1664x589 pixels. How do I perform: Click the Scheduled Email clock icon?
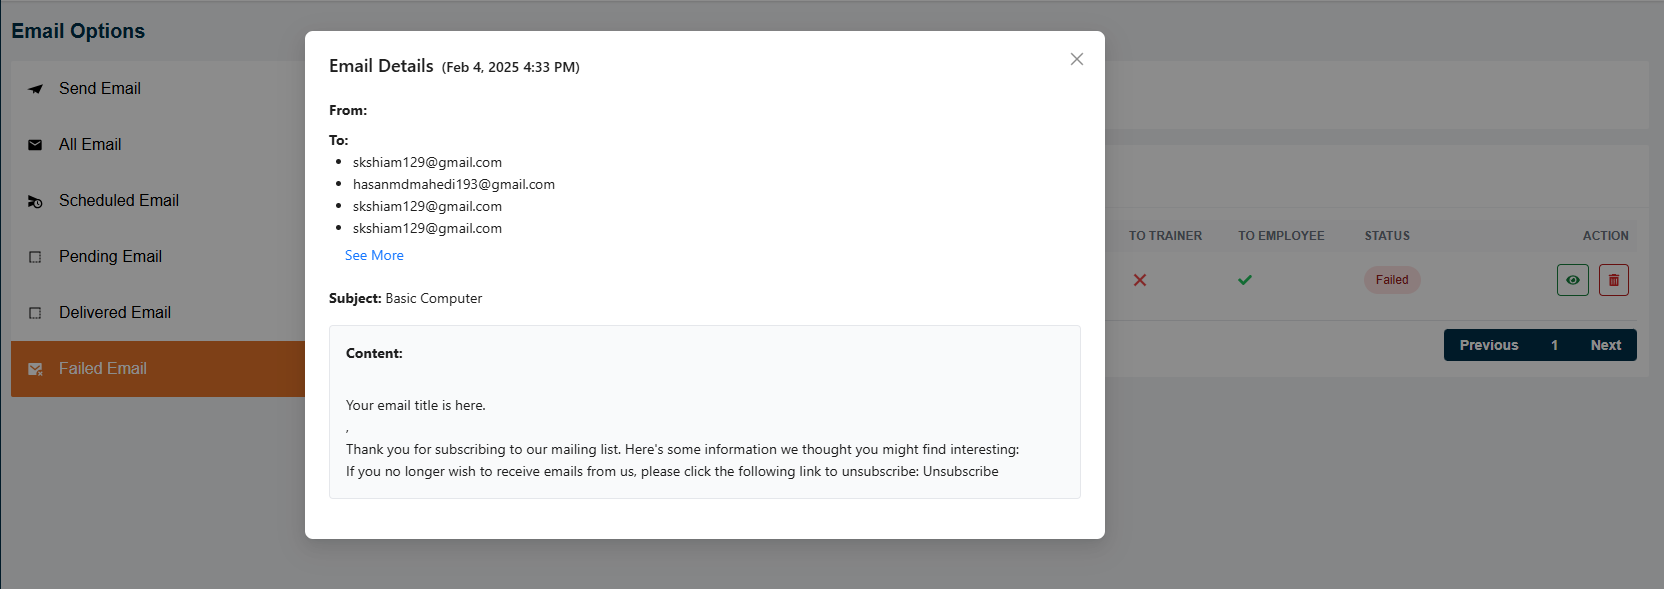[x=35, y=201]
